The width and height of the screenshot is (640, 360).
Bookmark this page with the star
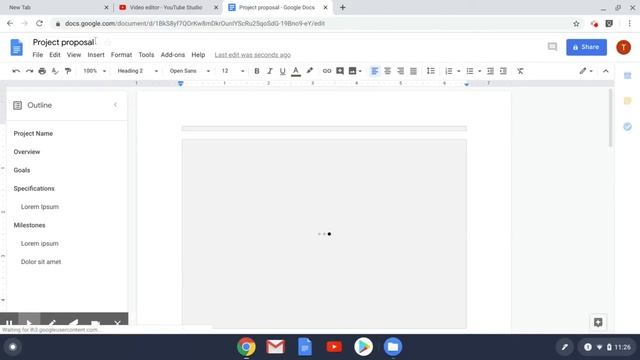576,24
